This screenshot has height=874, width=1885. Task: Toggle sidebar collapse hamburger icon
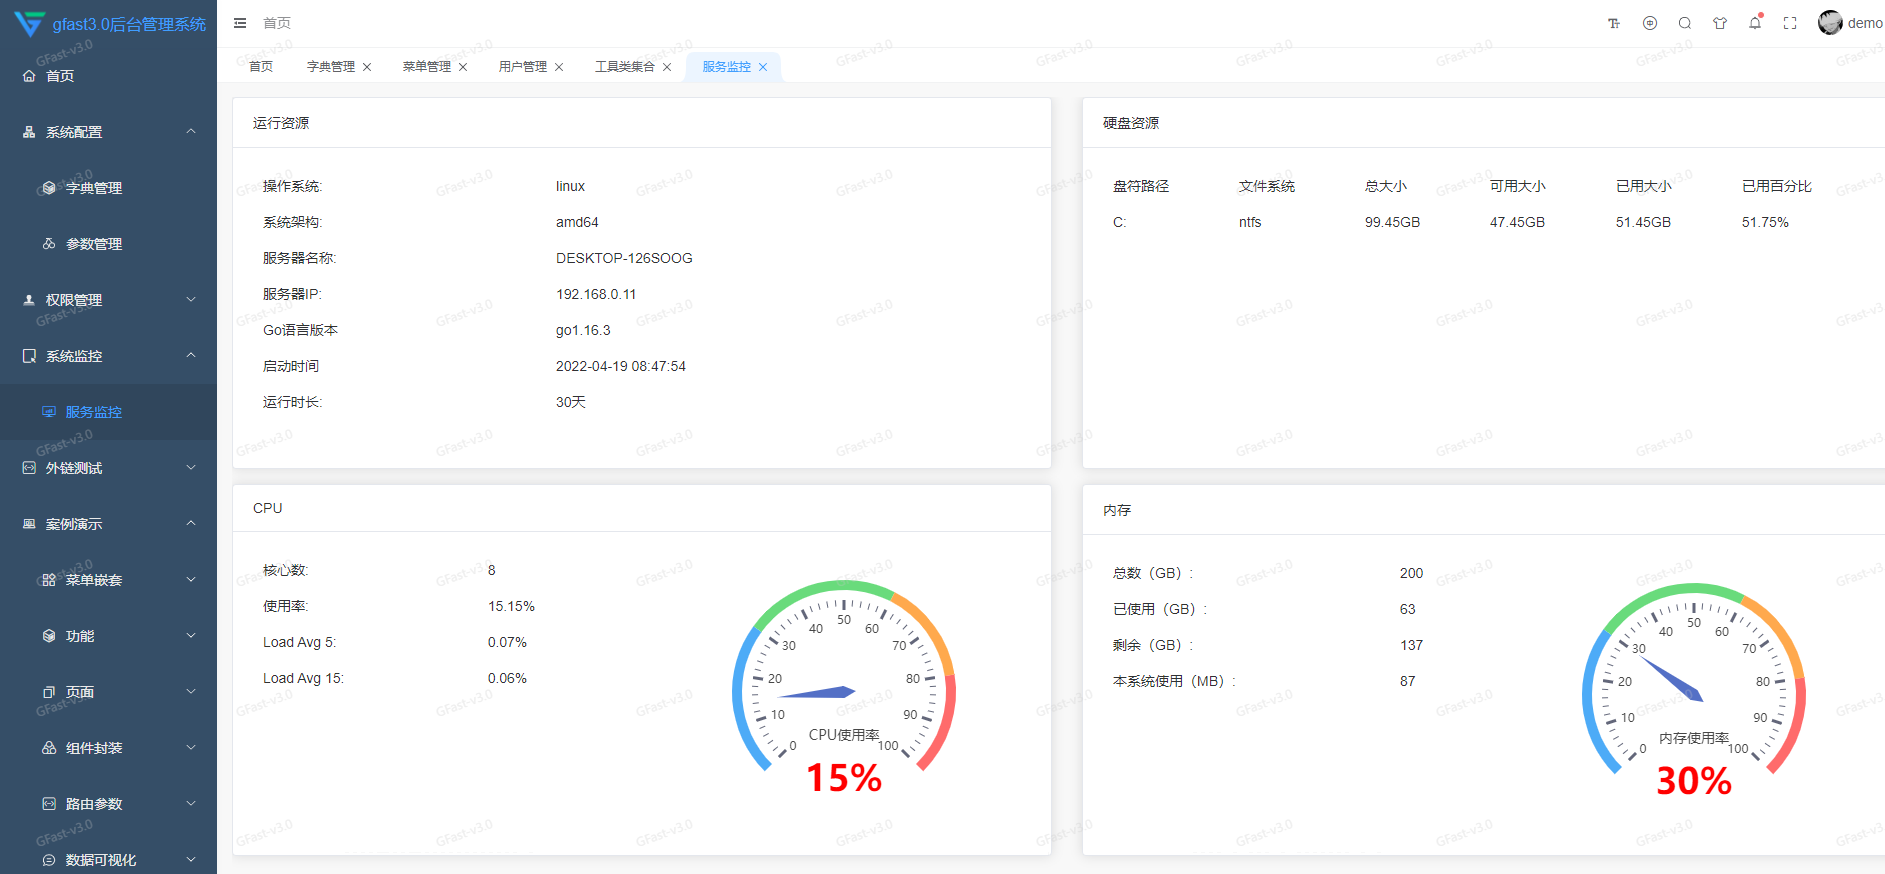pyautogui.click(x=240, y=23)
